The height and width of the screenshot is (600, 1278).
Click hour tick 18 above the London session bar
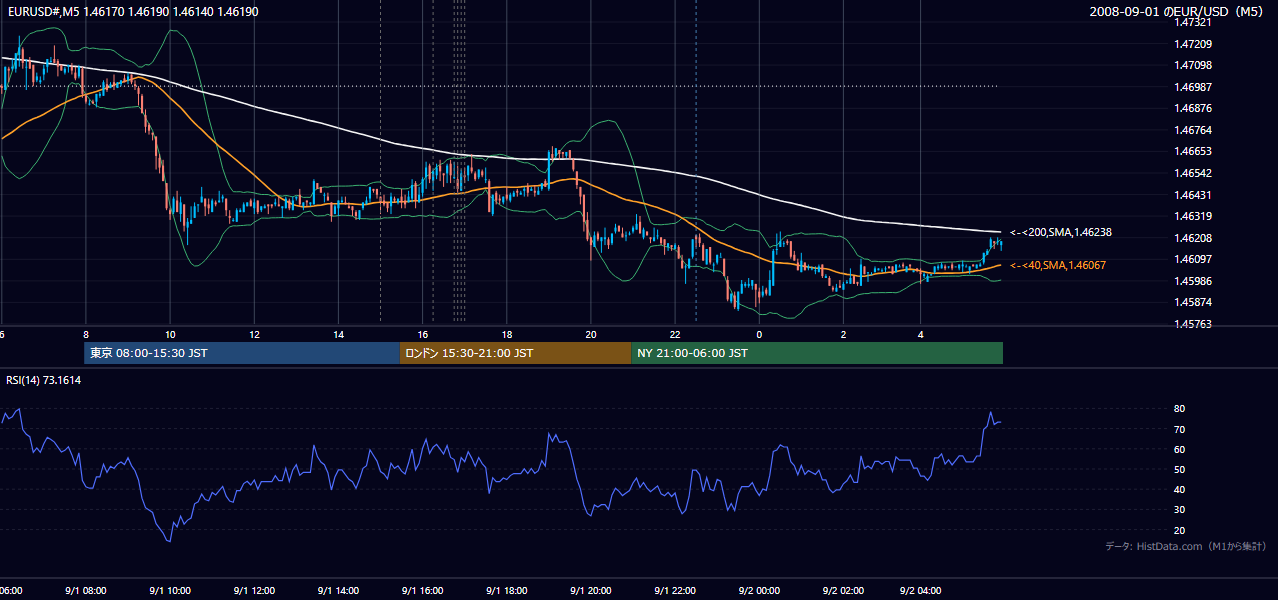point(506,334)
